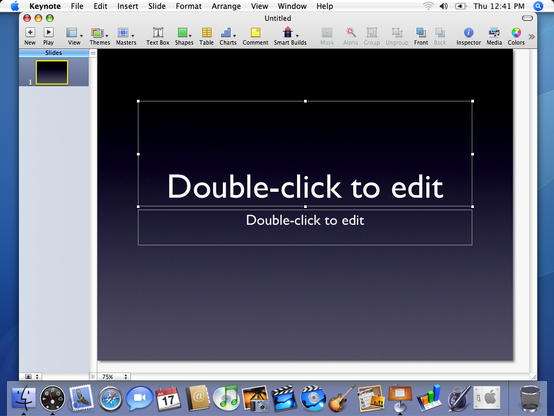Open the Masters dropdown
The image size is (554, 416).
click(x=126, y=36)
